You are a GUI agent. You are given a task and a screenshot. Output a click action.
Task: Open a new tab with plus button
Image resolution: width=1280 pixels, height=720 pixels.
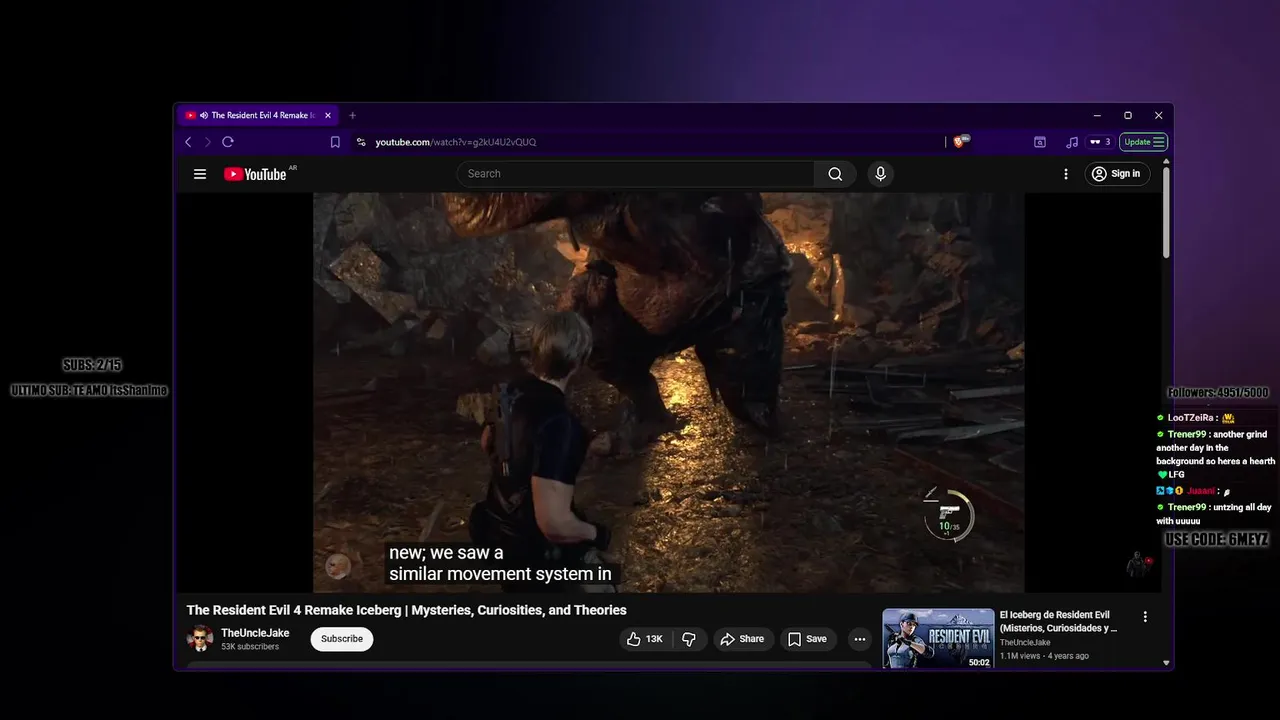click(x=352, y=116)
